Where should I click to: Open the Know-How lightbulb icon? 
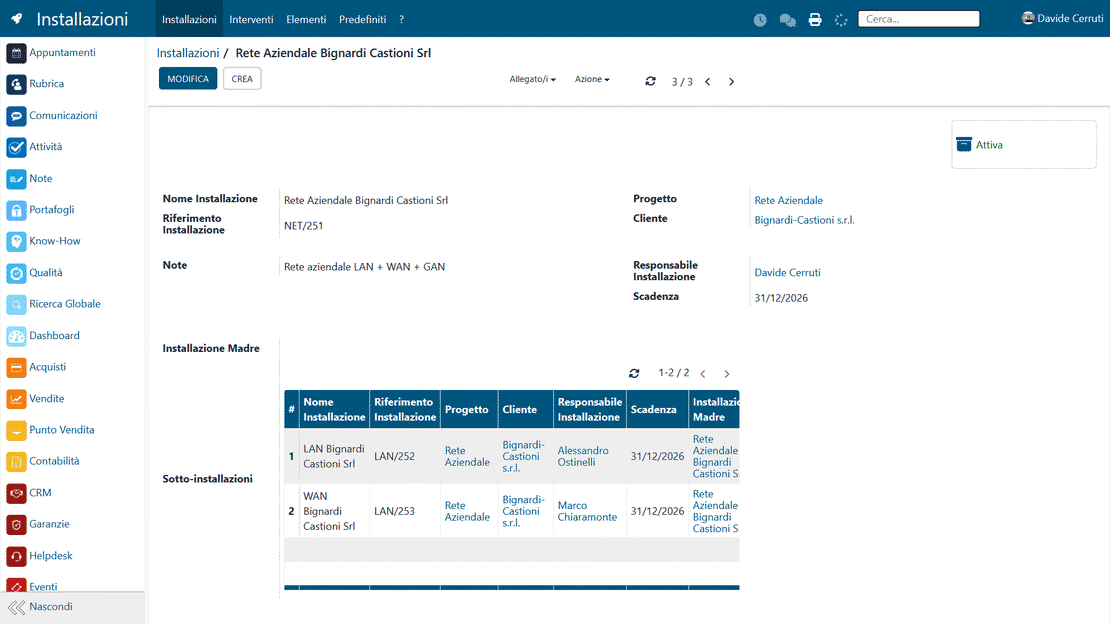pos(16,242)
